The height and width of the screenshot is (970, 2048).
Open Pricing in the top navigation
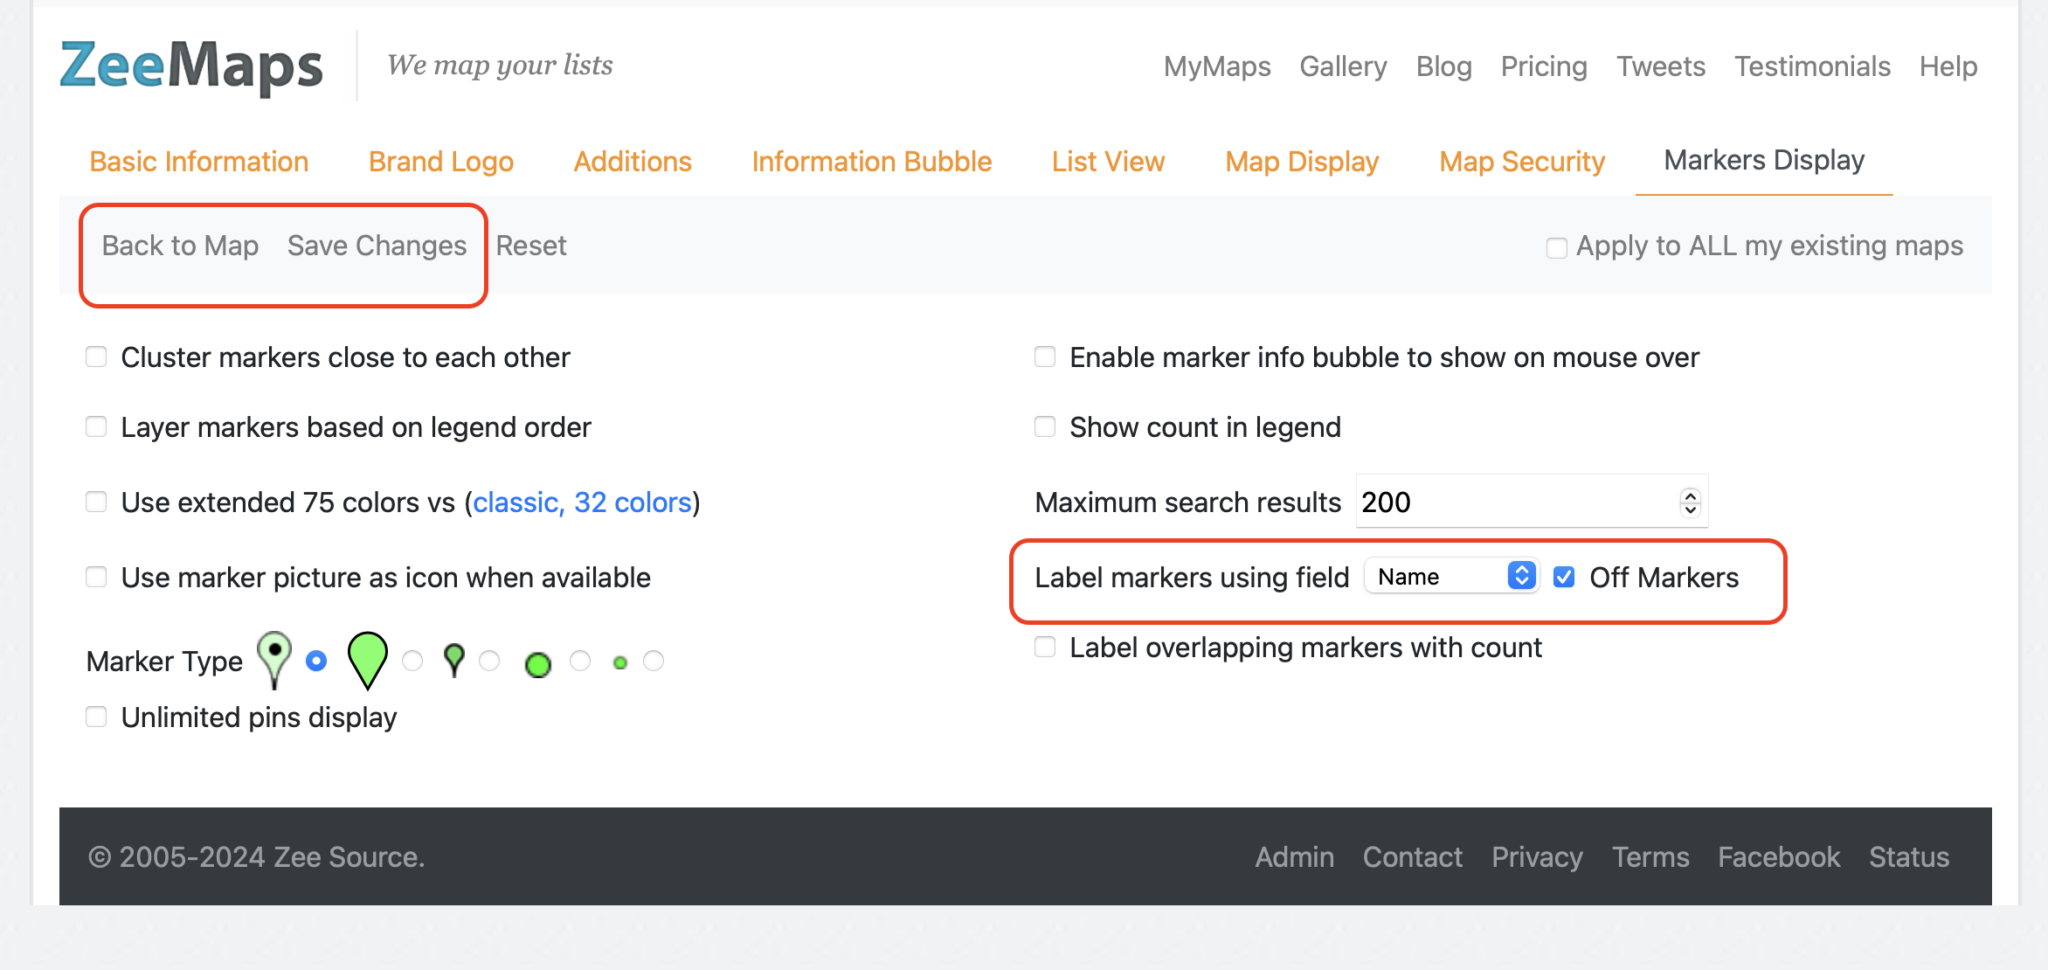[1543, 67]
